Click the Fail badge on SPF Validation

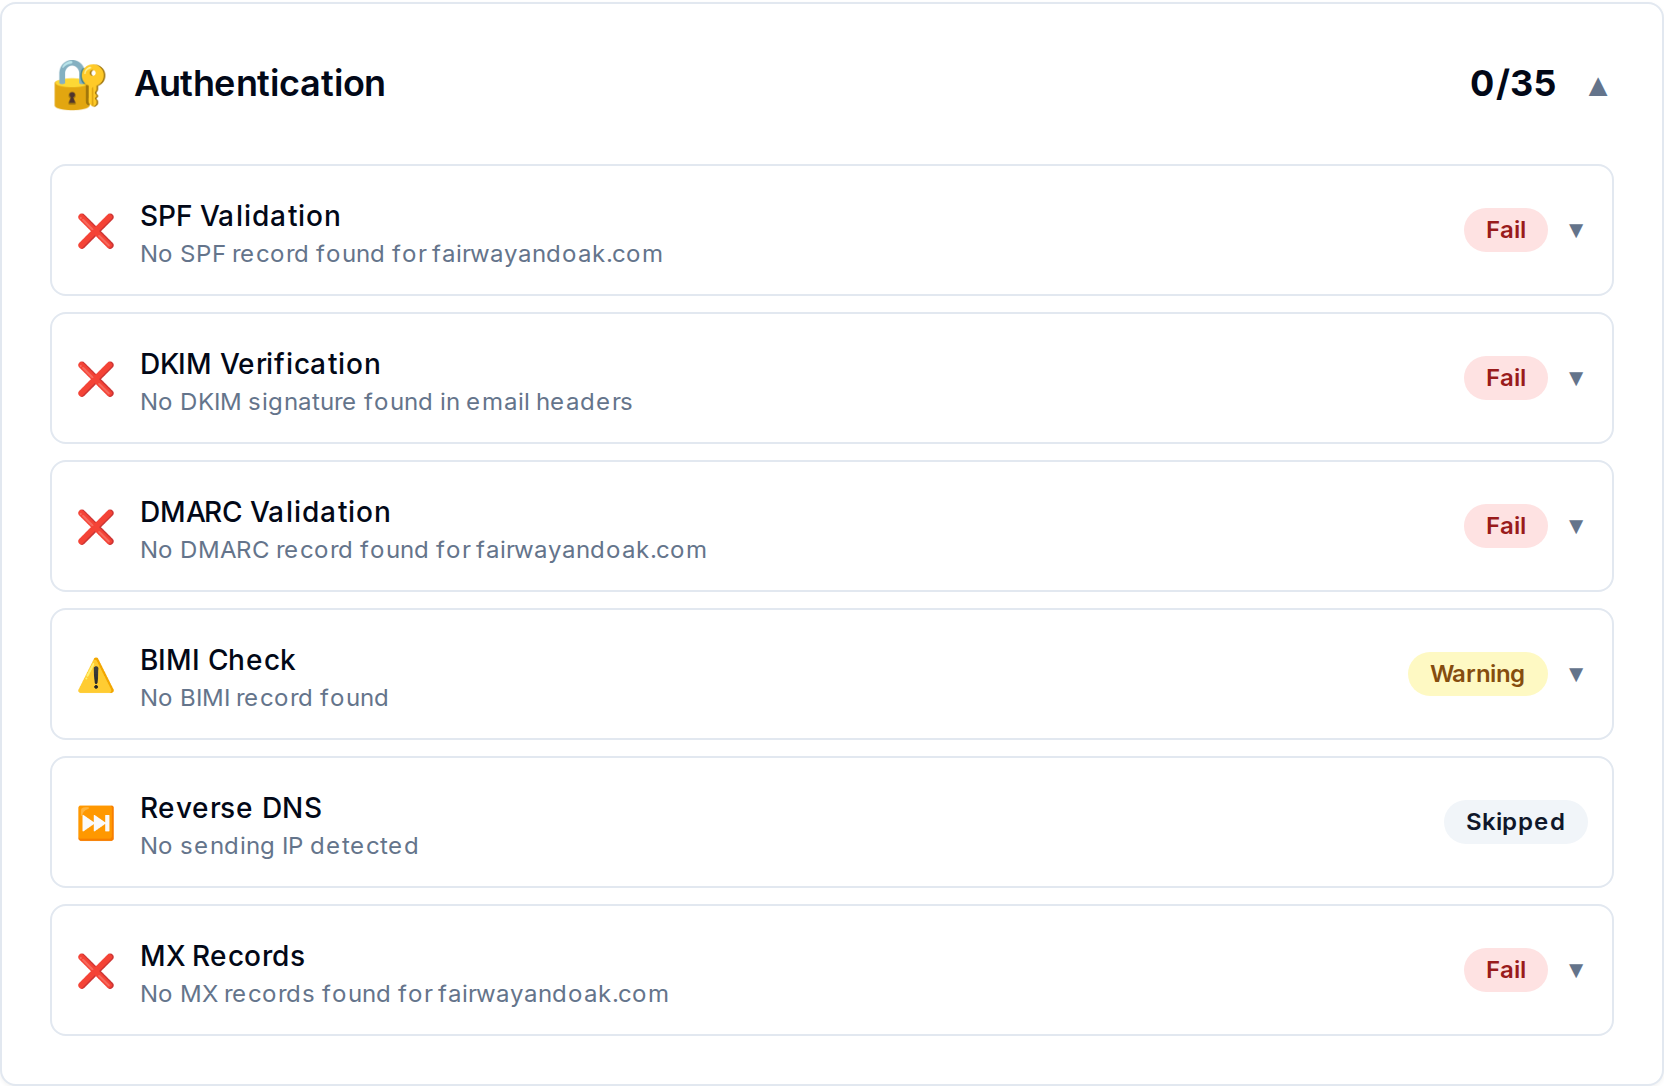click(1505, 230)
